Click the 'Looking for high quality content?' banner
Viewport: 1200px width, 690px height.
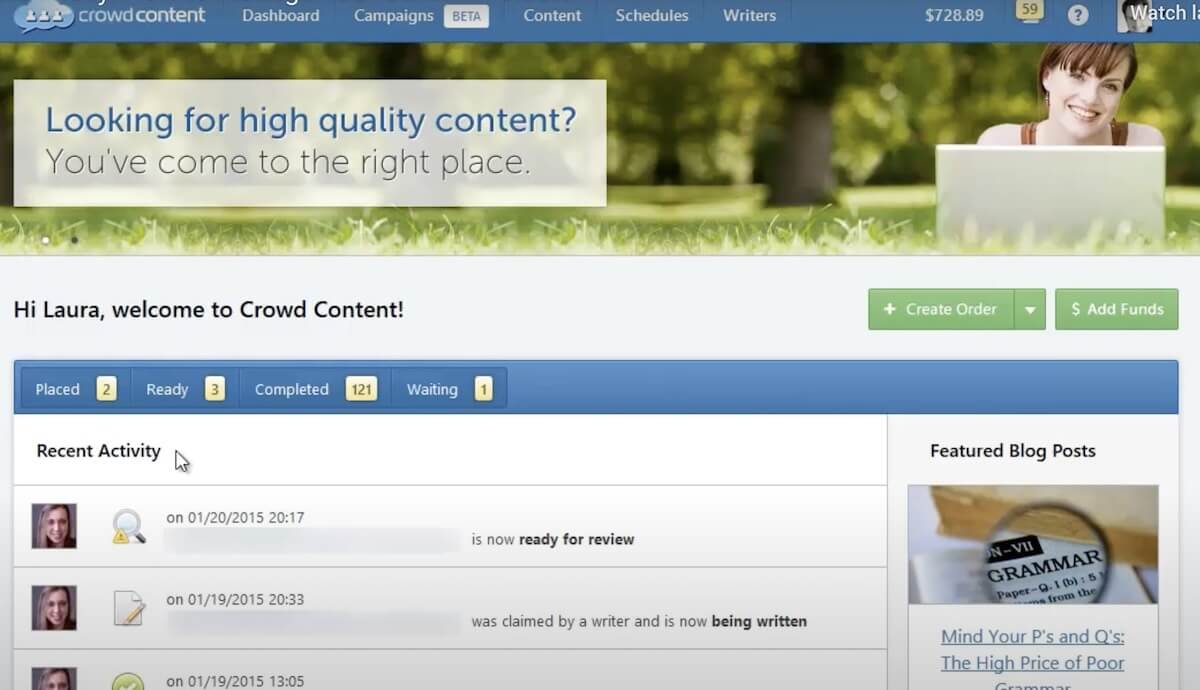310,143
